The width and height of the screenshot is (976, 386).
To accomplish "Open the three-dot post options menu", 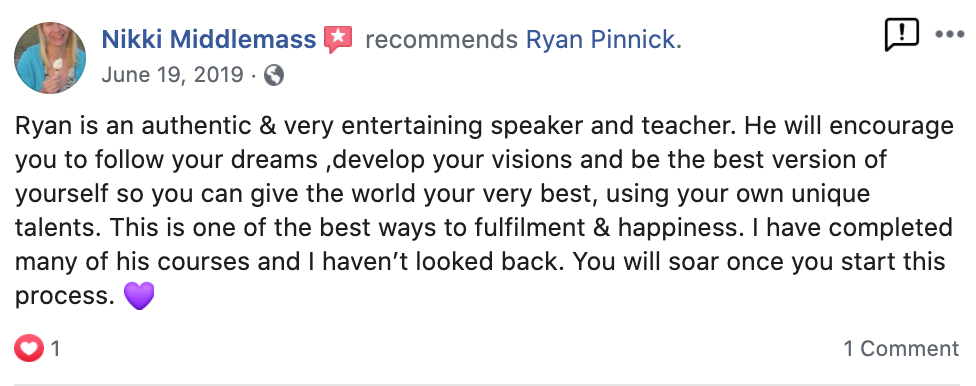I will (x=950, y=35).
